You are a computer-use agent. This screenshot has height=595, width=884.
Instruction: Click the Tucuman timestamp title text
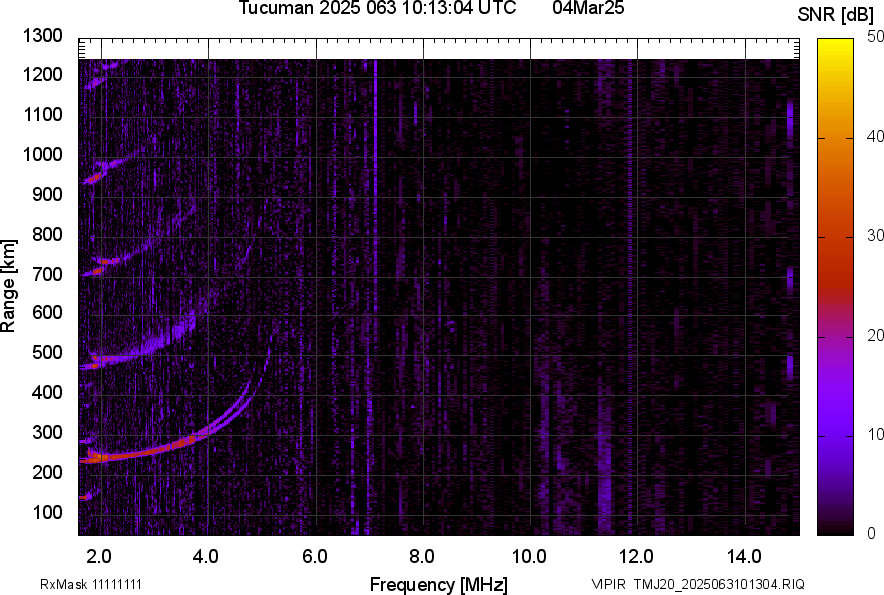[377, 9]
